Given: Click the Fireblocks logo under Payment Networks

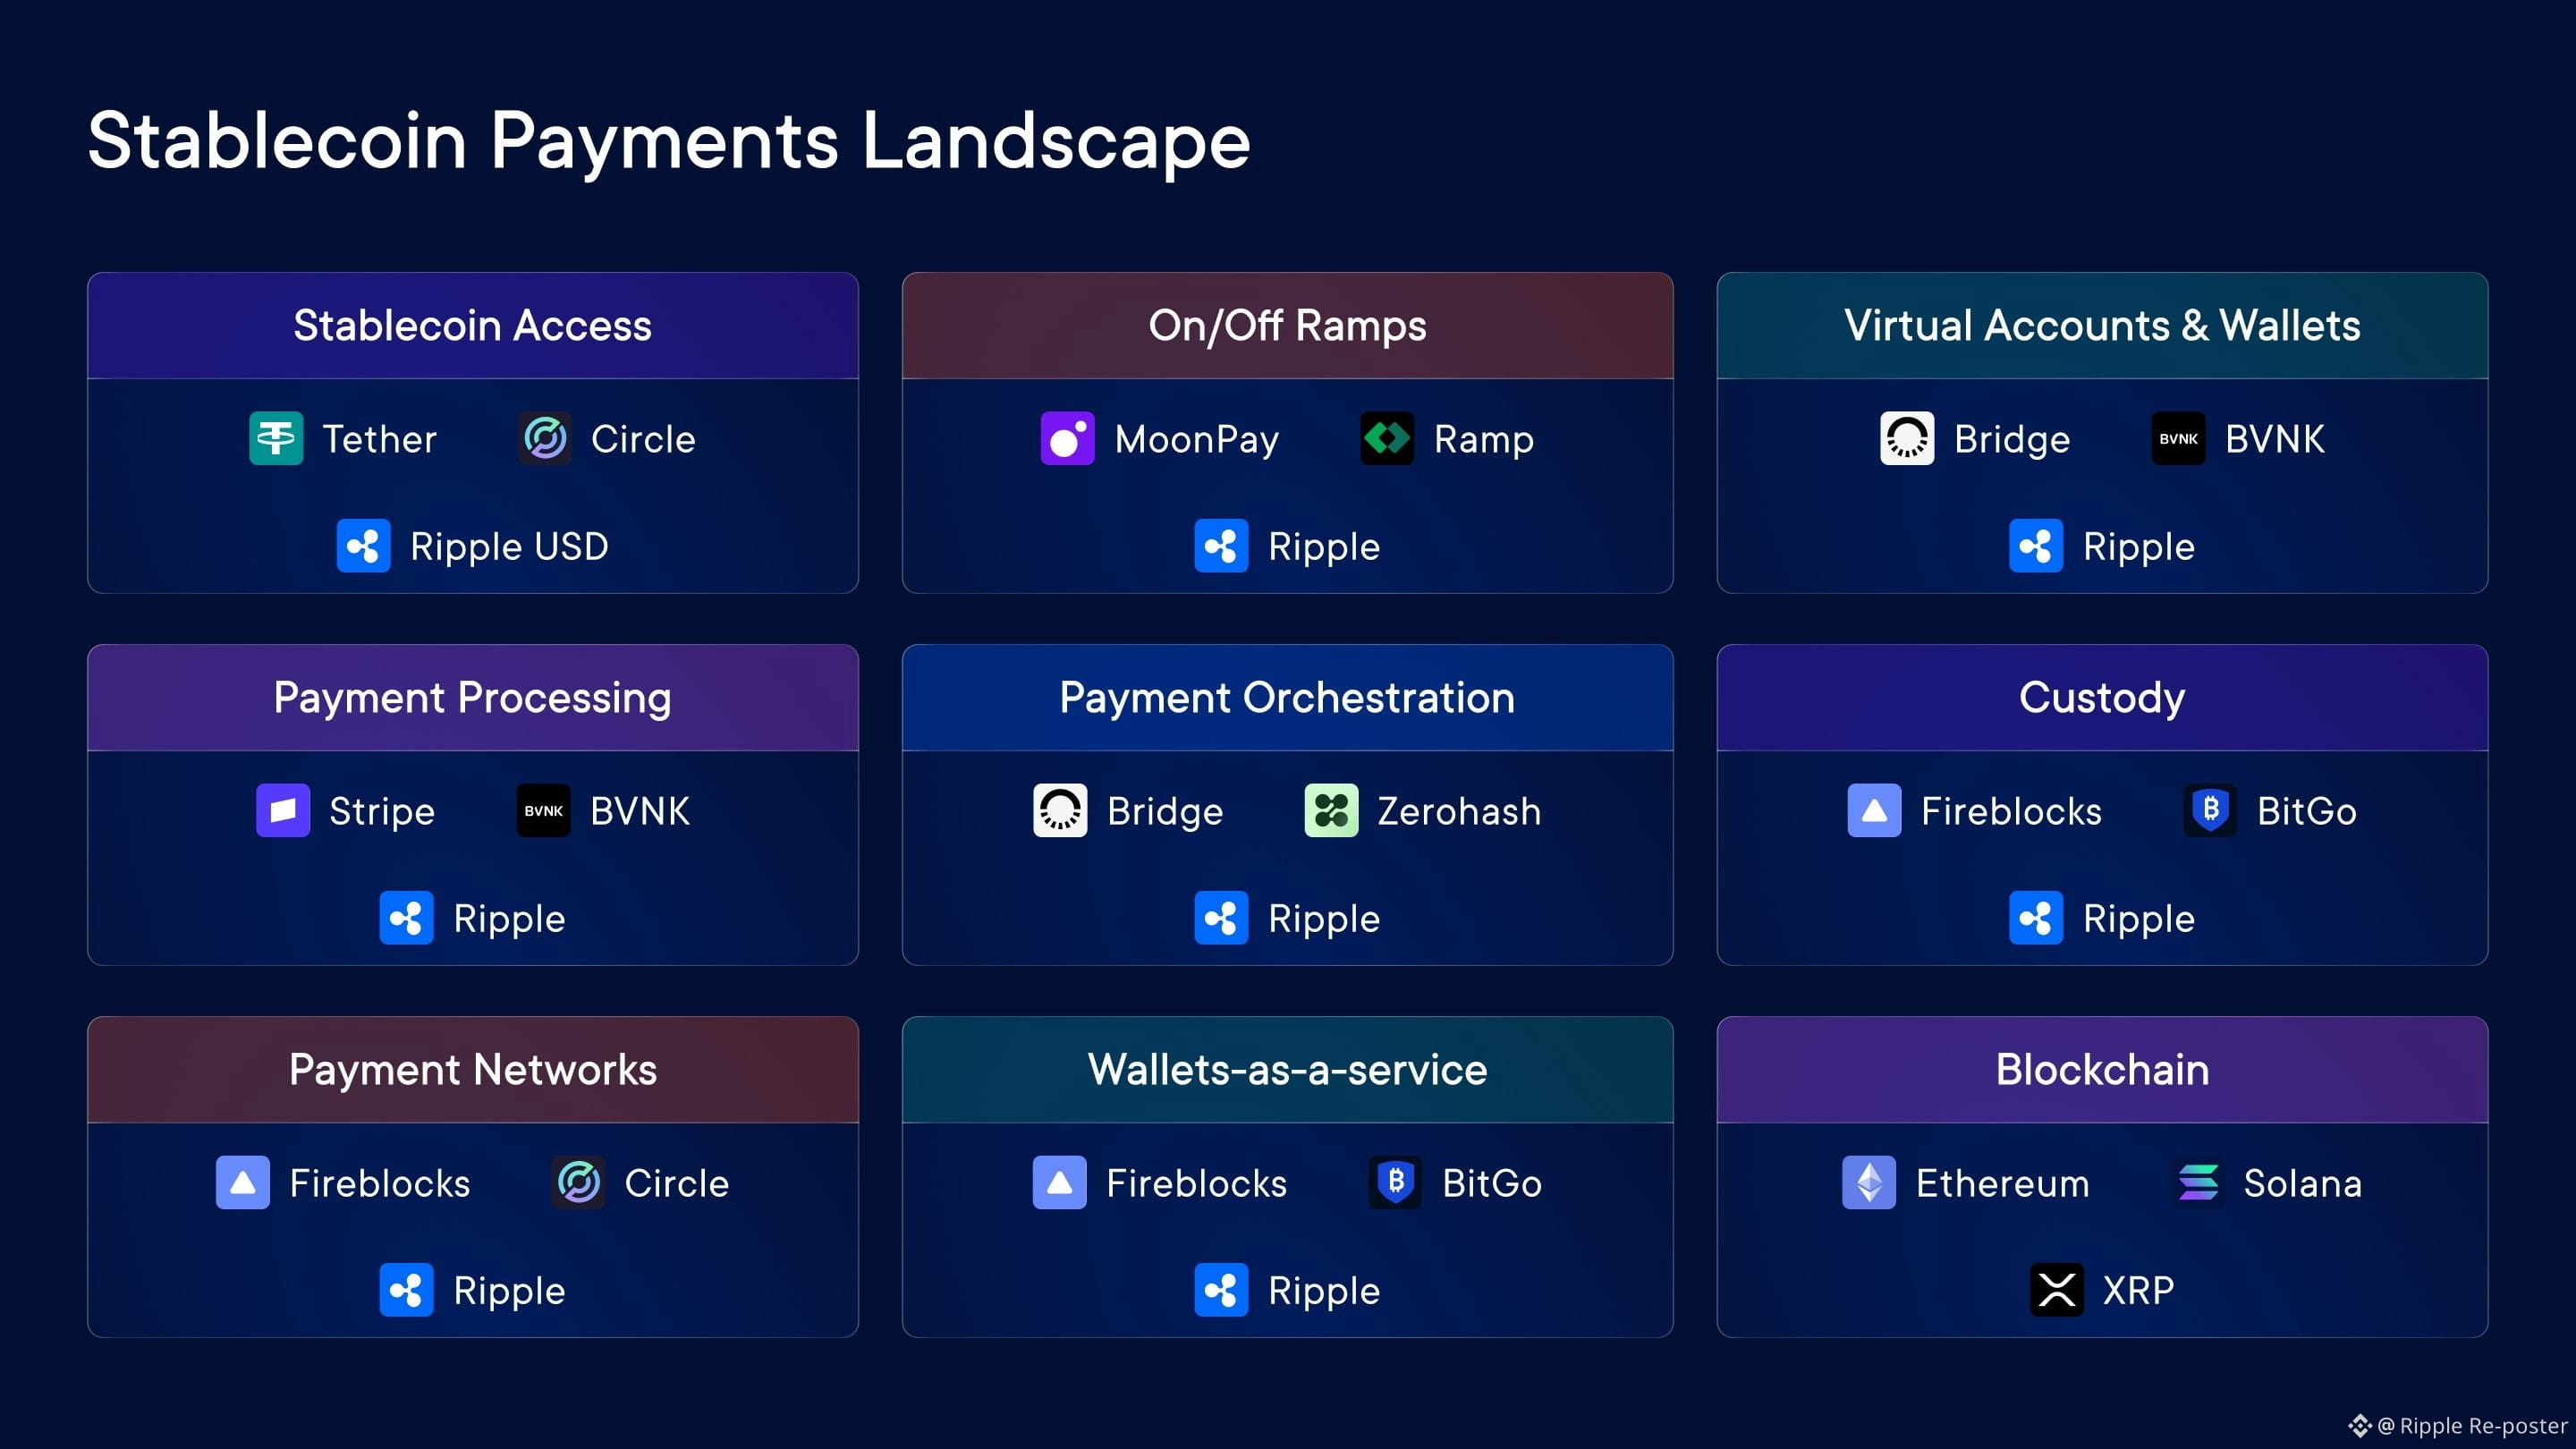Looking at the screenshot, I should 243,1183.
